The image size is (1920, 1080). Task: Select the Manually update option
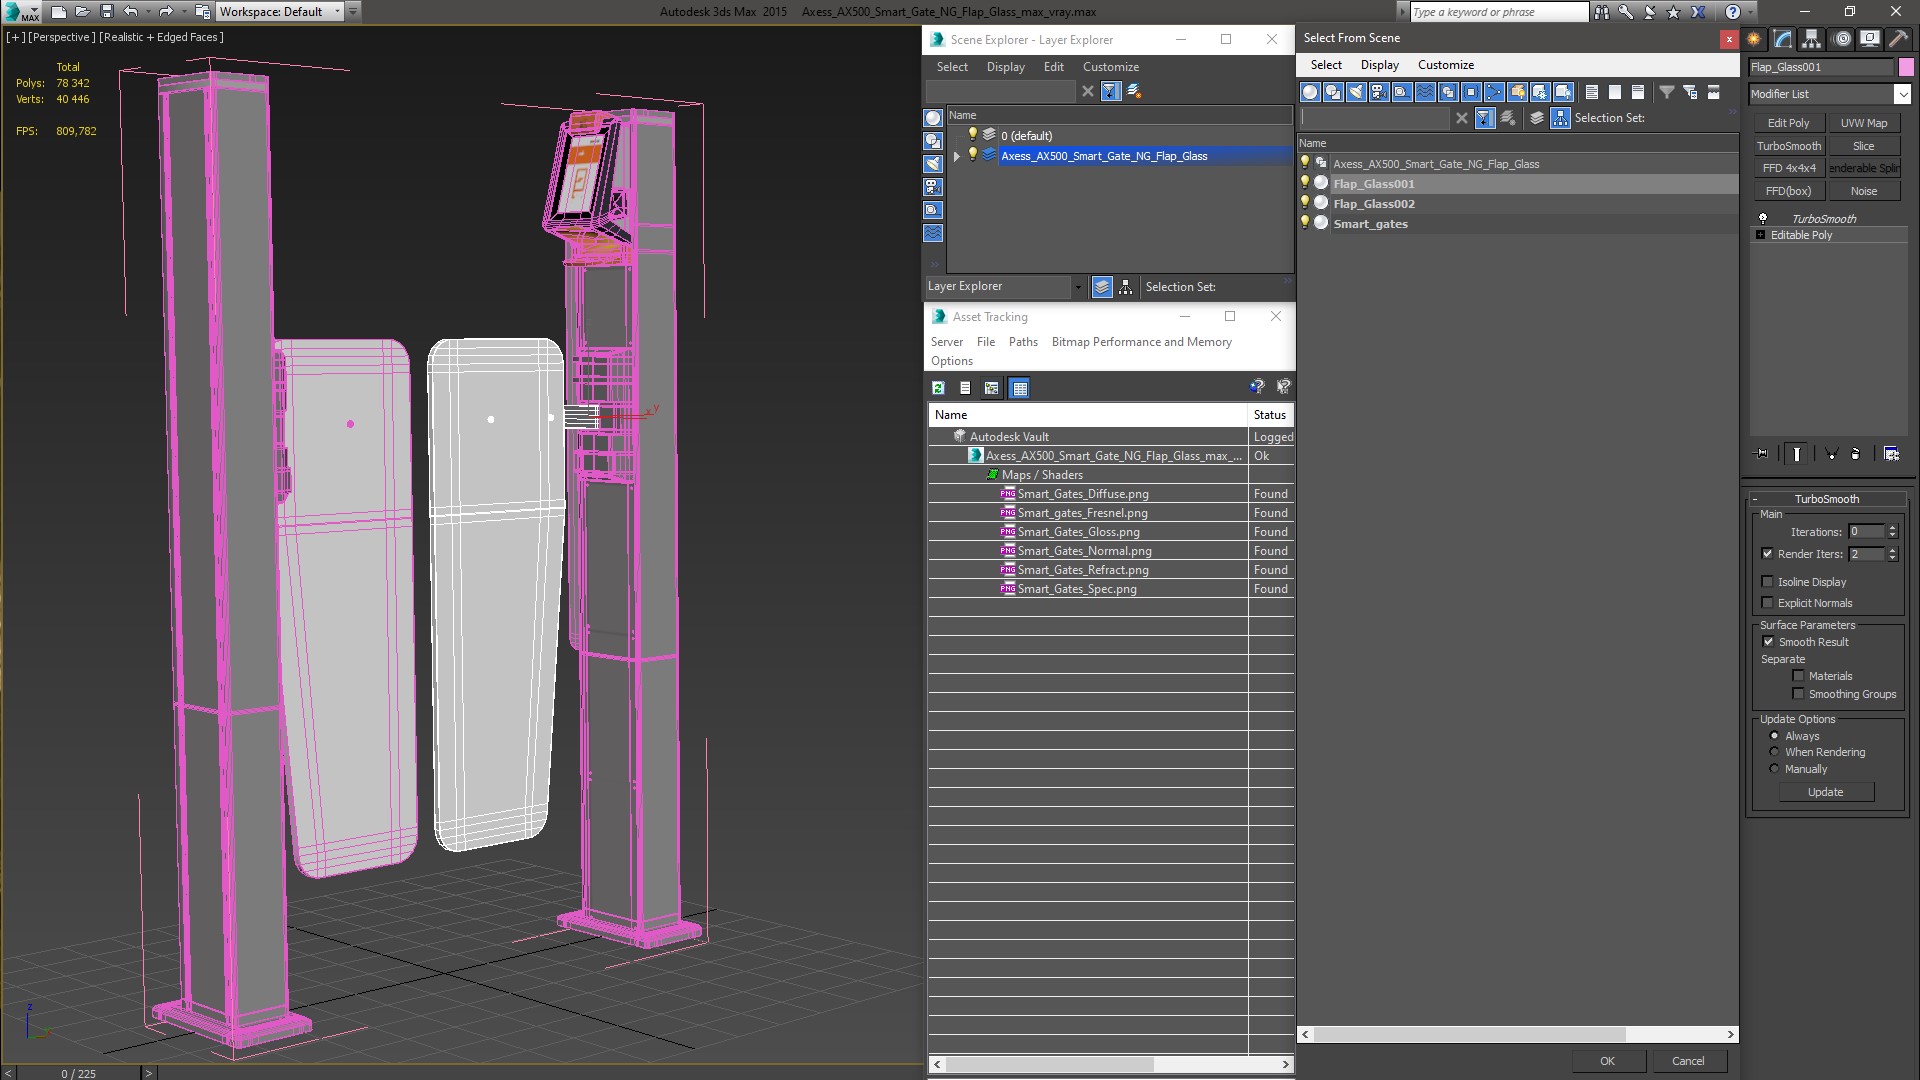point(1774,769)
